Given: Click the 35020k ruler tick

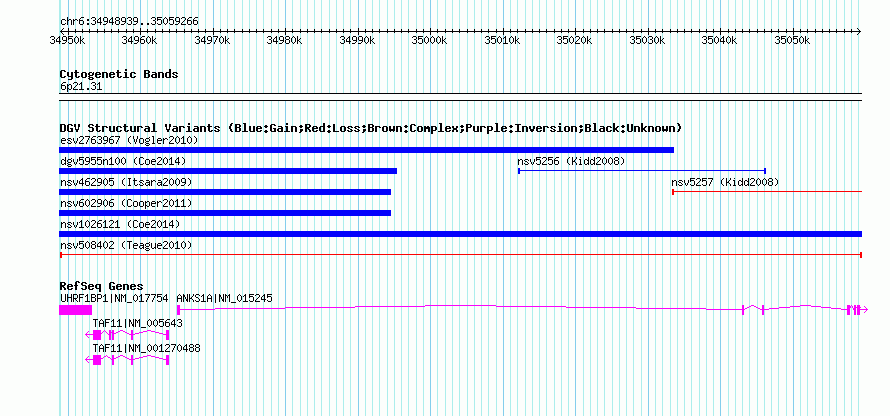Looking at the screenshot, I should click(575, 40).
